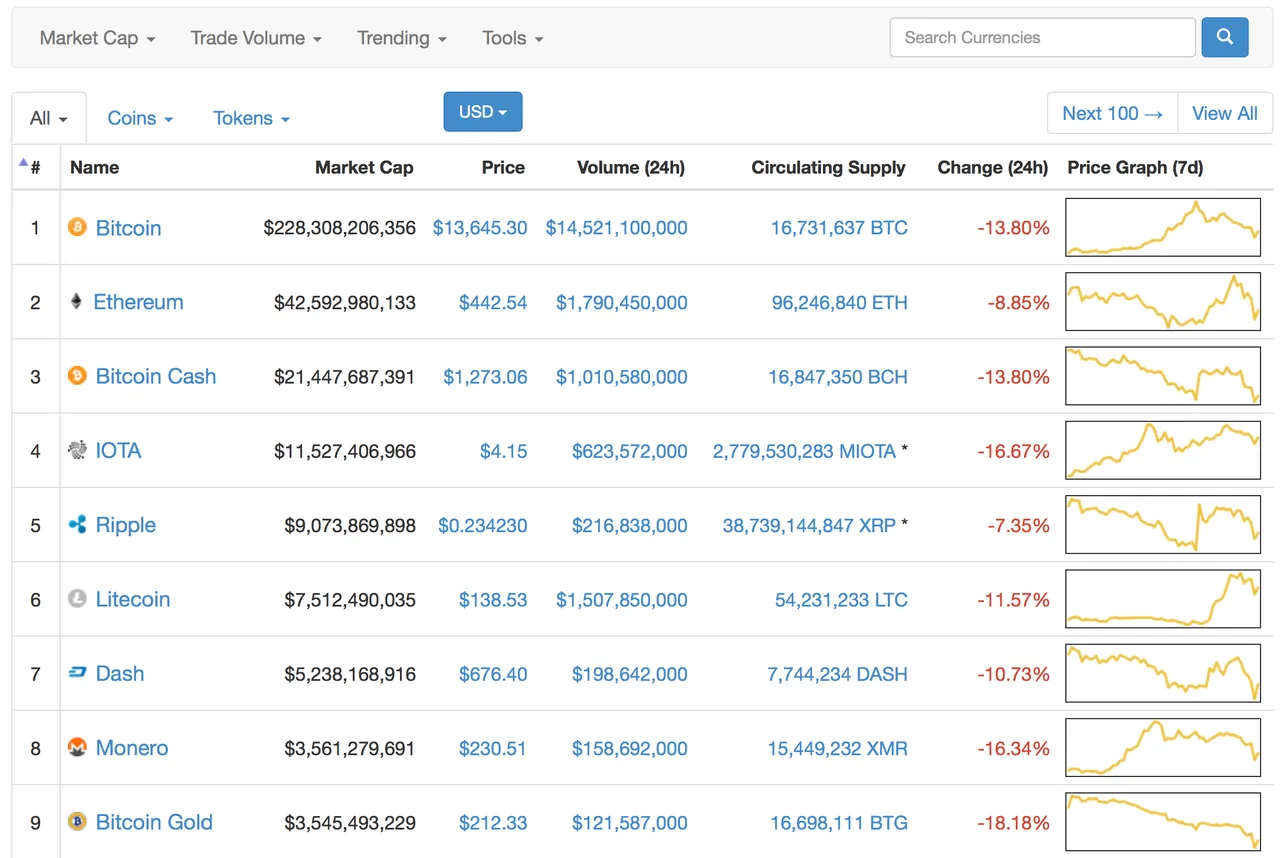Open the USD currency selector
Screen dimensions: 1280x858
pyautogui.click(x=483, y=112)
